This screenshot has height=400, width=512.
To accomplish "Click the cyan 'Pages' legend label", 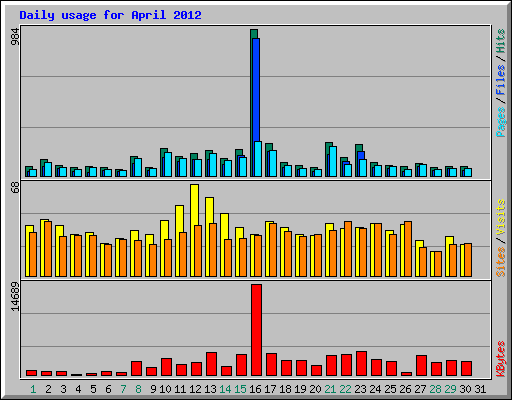I will click(x=501, y=122).
